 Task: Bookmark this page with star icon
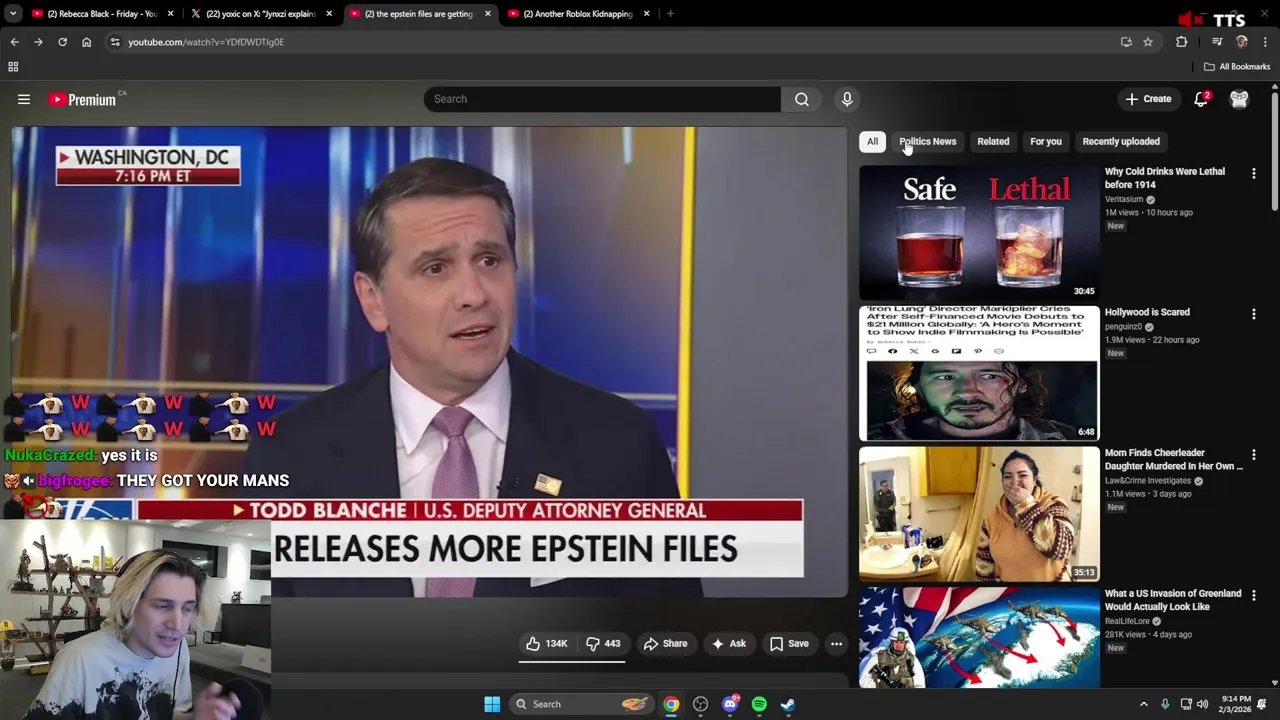coord(1148,42)
